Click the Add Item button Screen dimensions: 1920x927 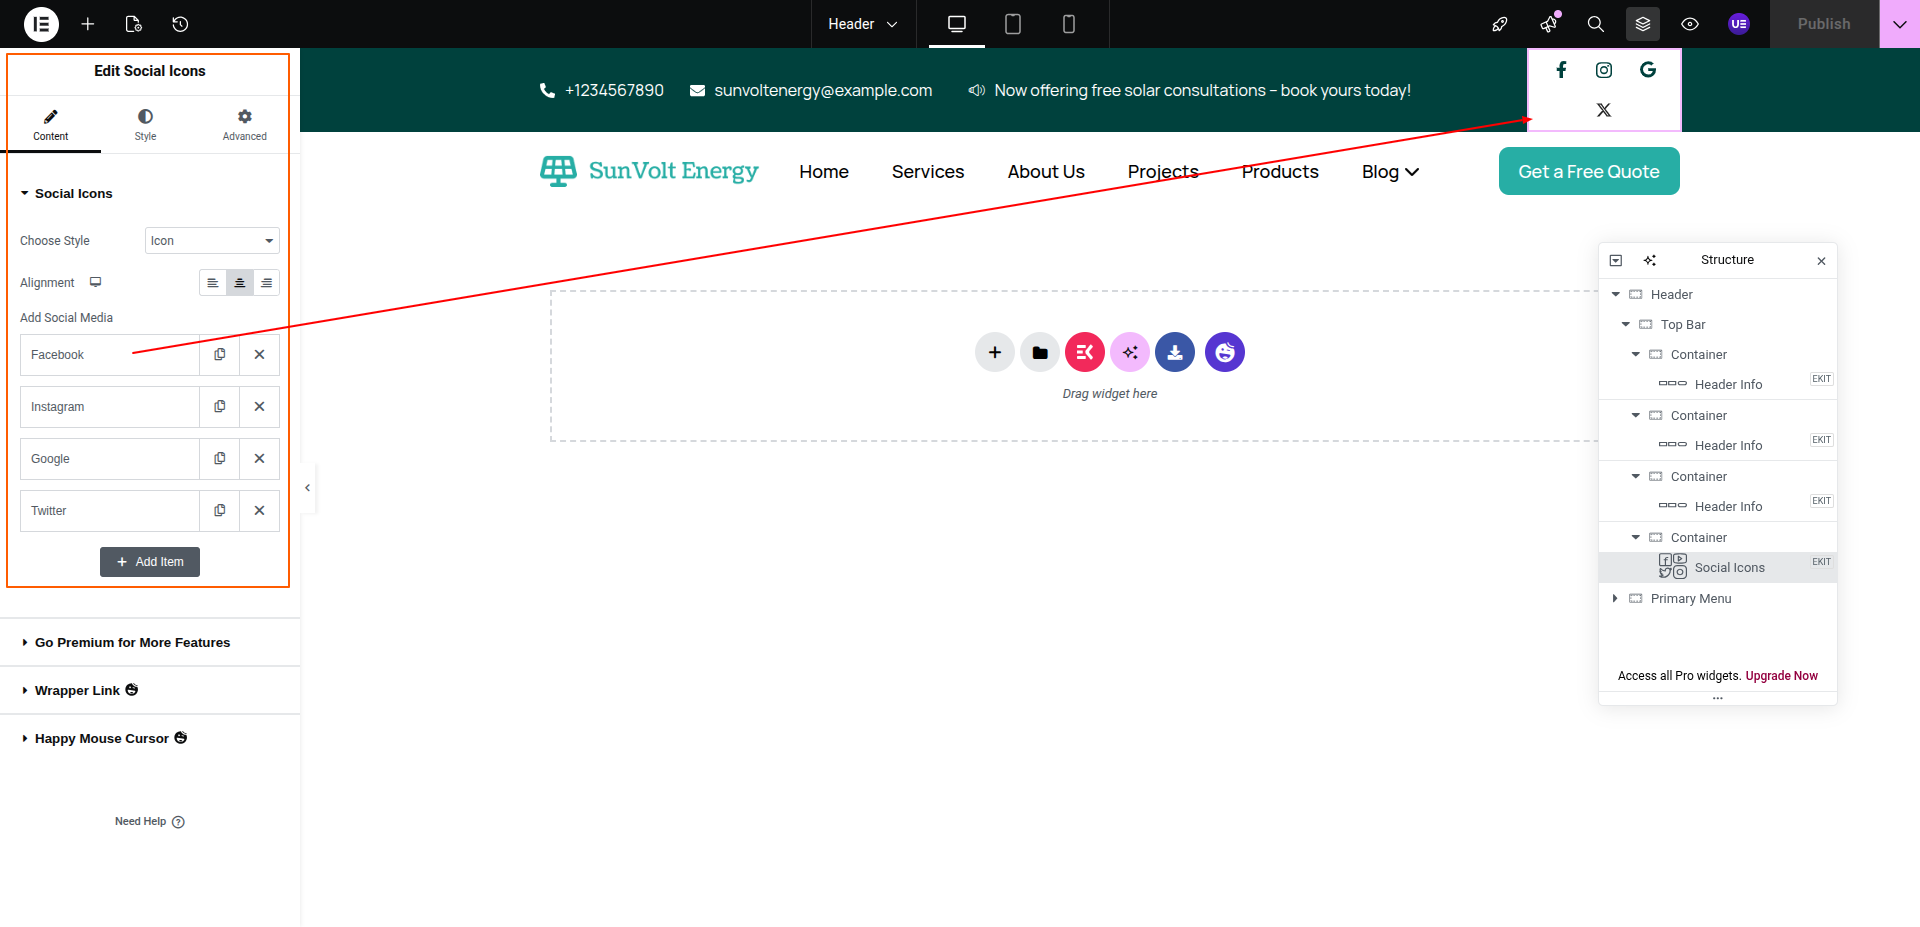point(150,562)
